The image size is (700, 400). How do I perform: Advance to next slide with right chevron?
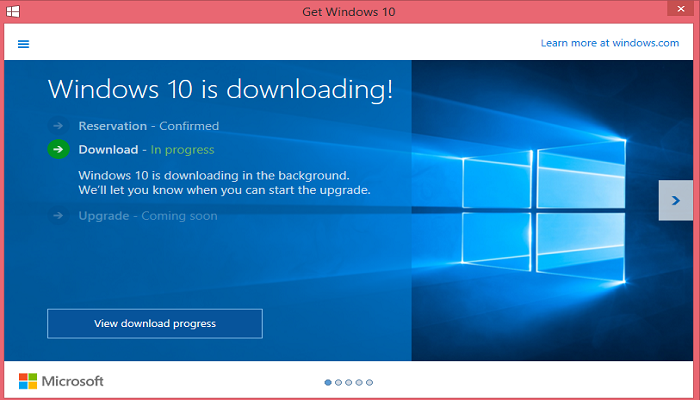click(x=676, y=200)
